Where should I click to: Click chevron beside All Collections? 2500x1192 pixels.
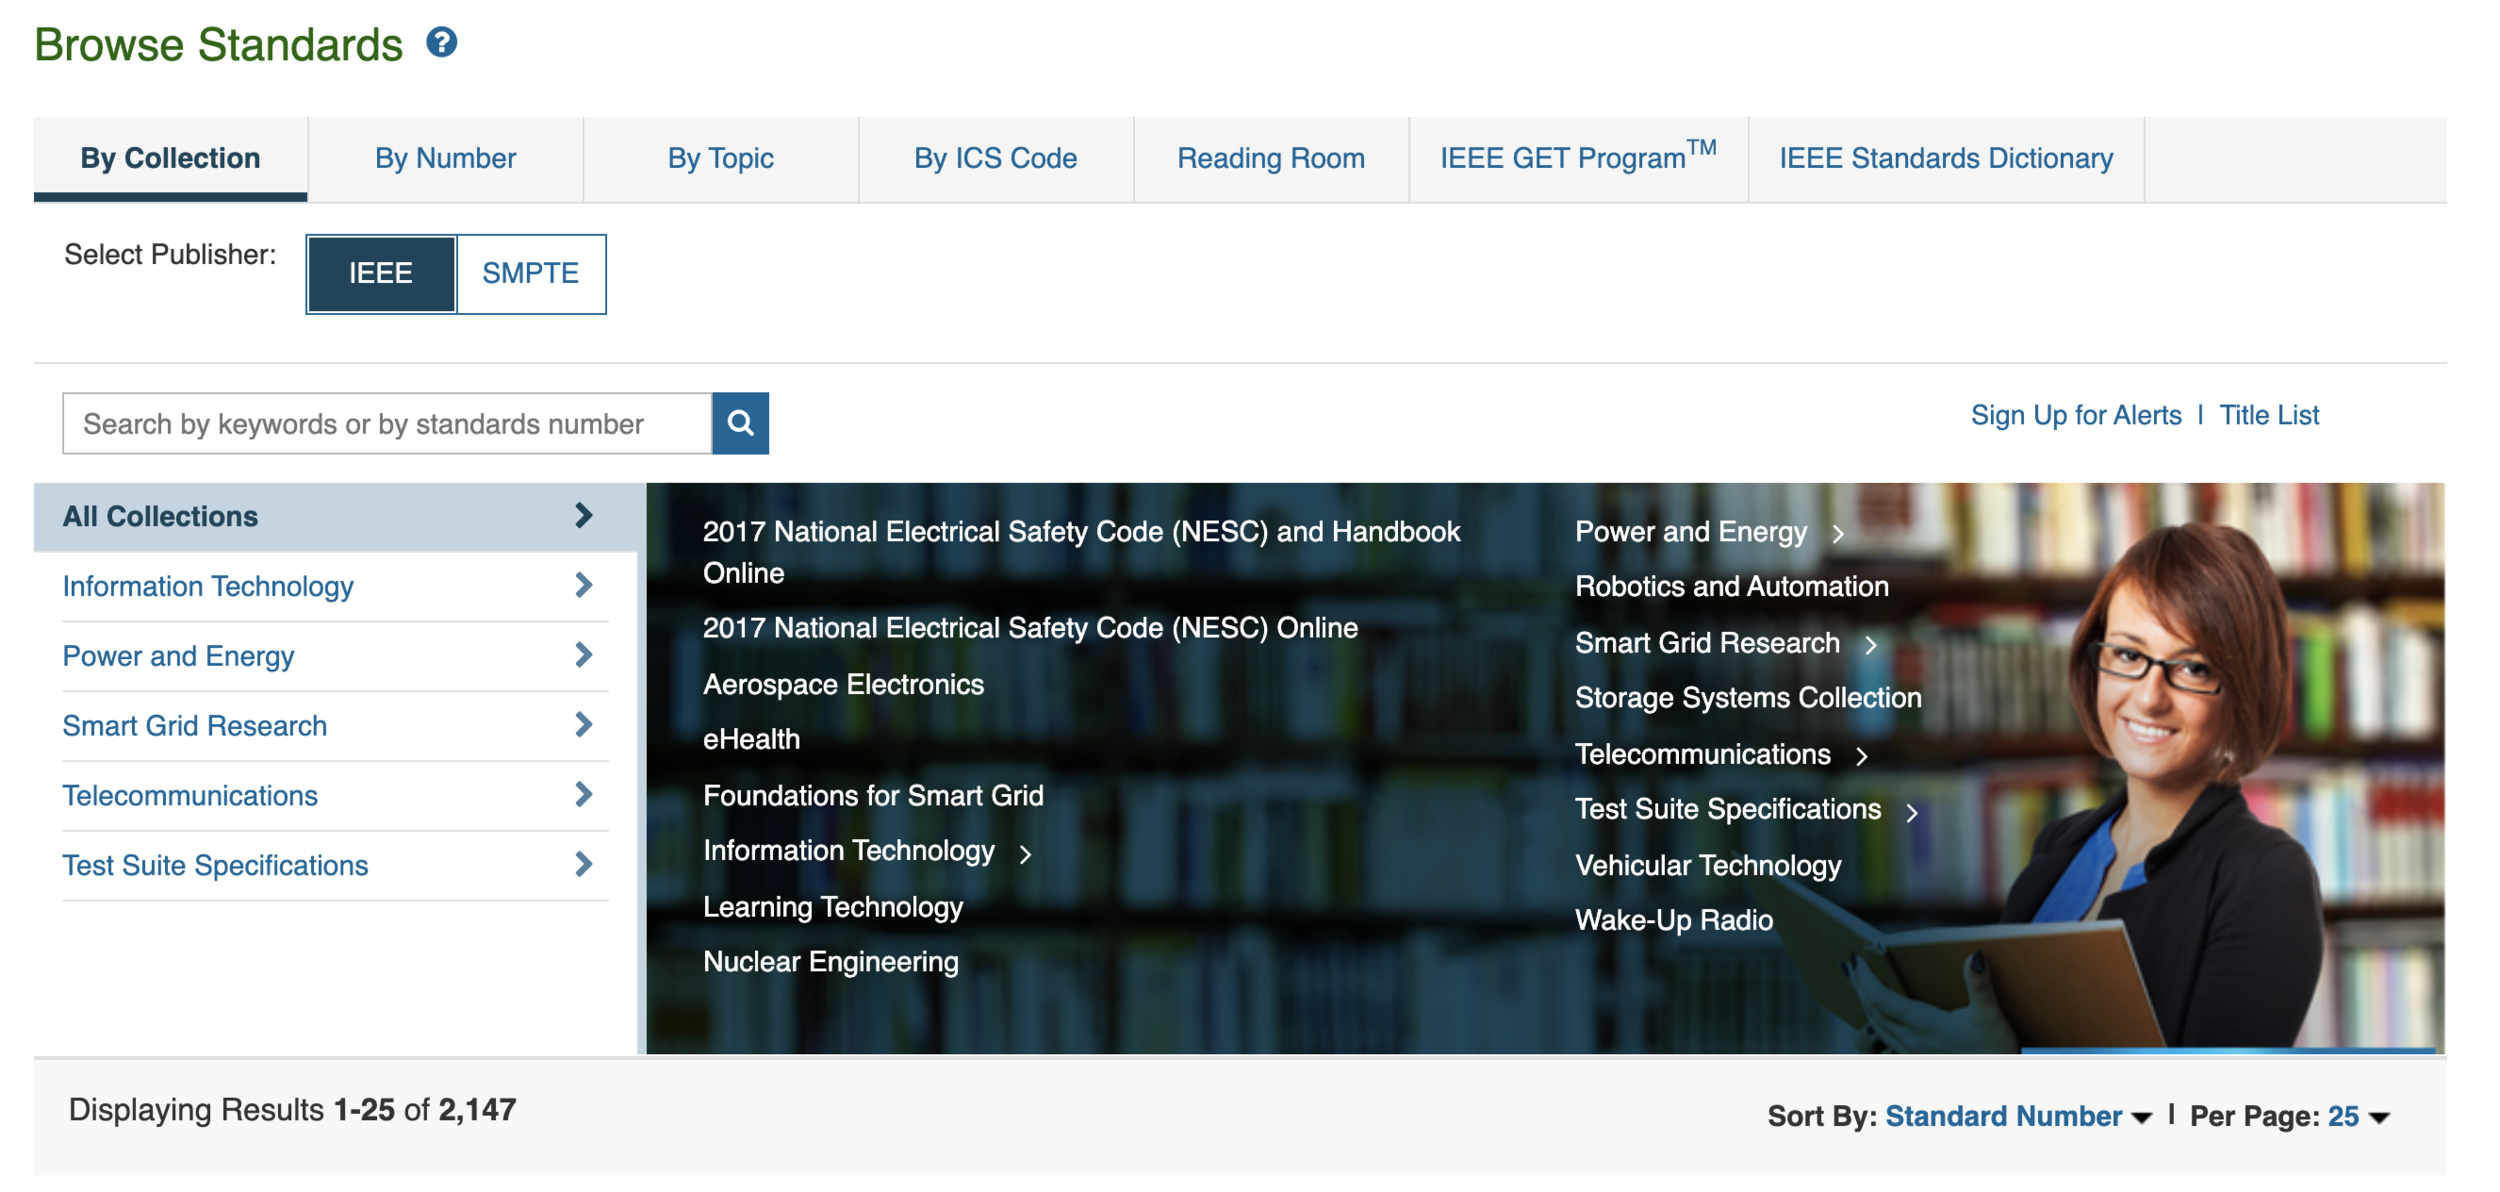click(x=584, y=516)
